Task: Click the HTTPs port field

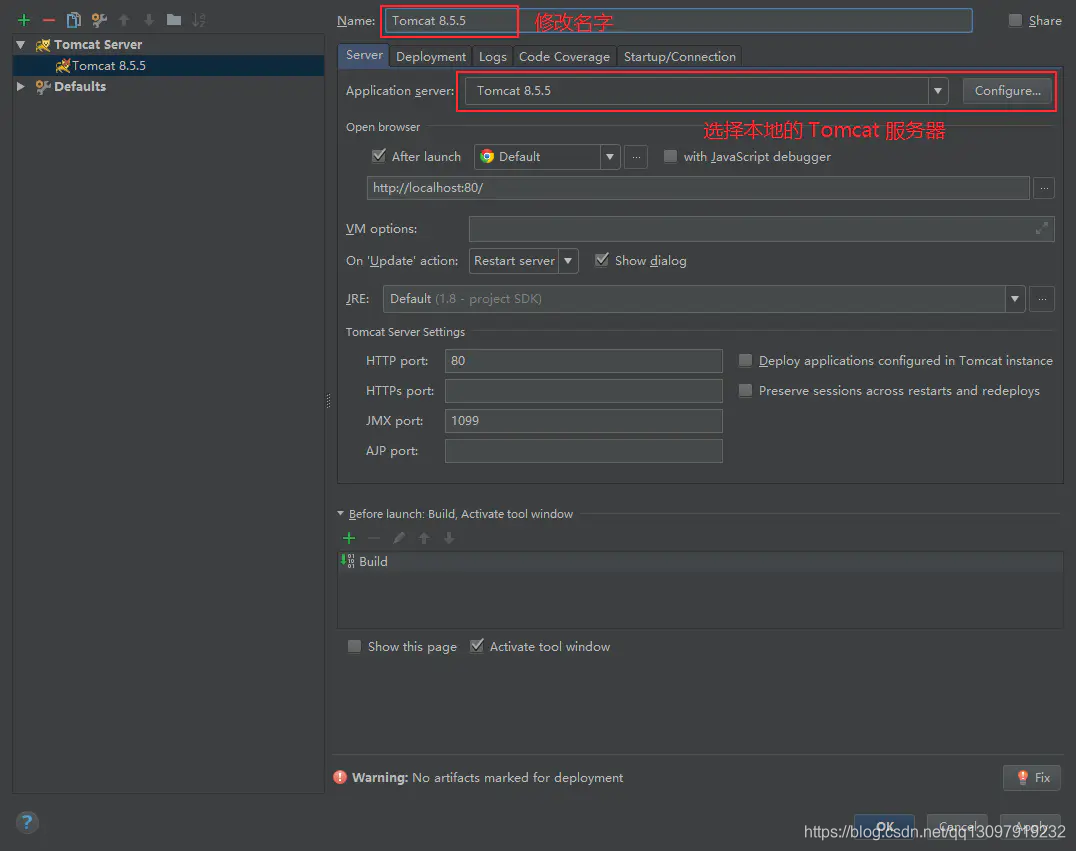Action: 583,390
